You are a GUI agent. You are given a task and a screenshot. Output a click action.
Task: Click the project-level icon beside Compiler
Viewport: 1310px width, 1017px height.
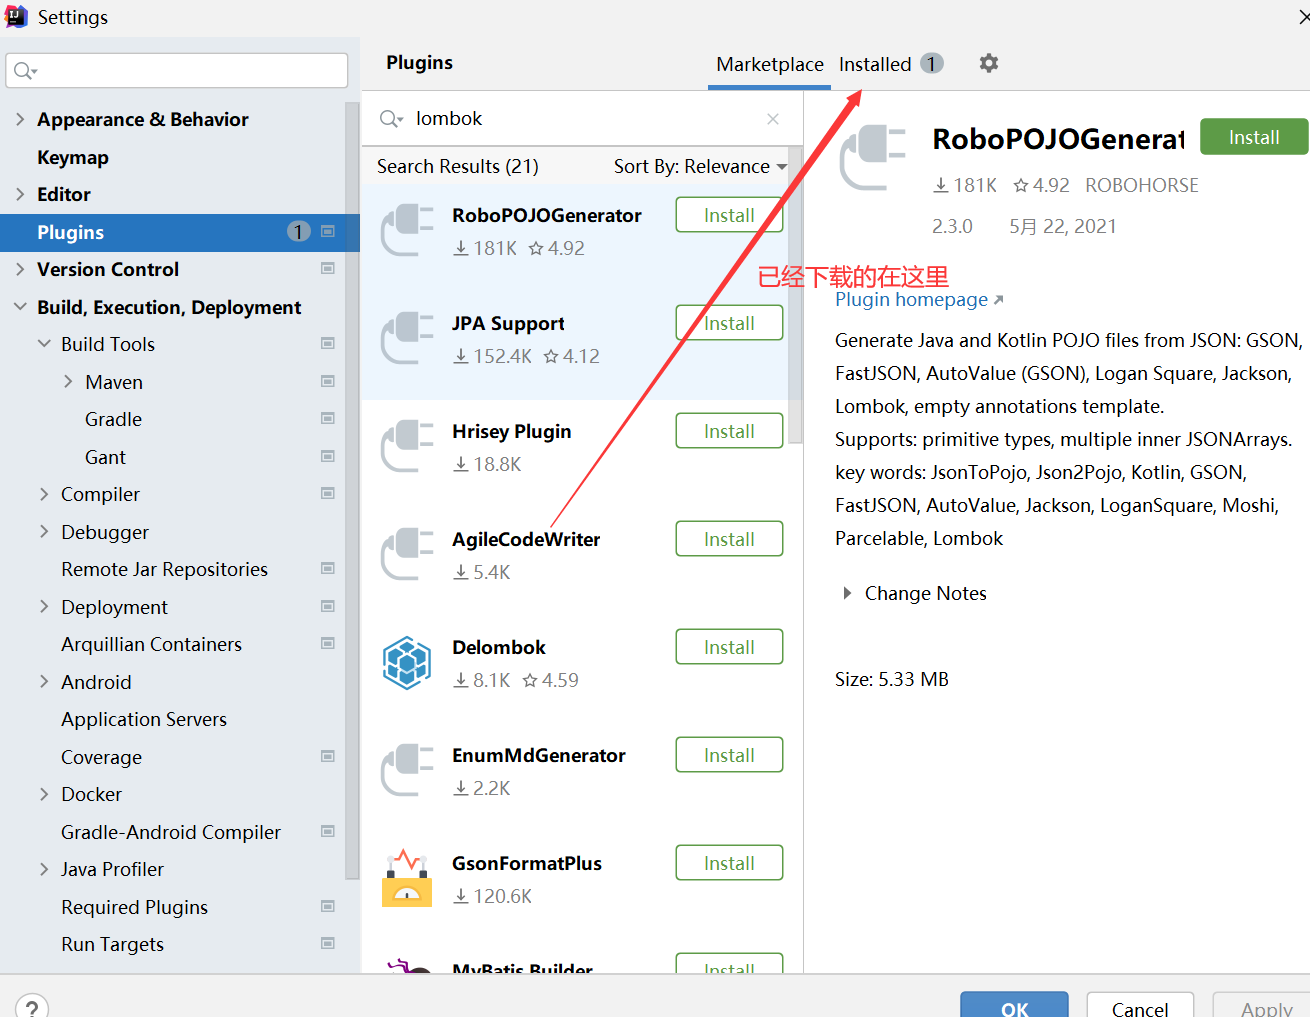(327, 493)
